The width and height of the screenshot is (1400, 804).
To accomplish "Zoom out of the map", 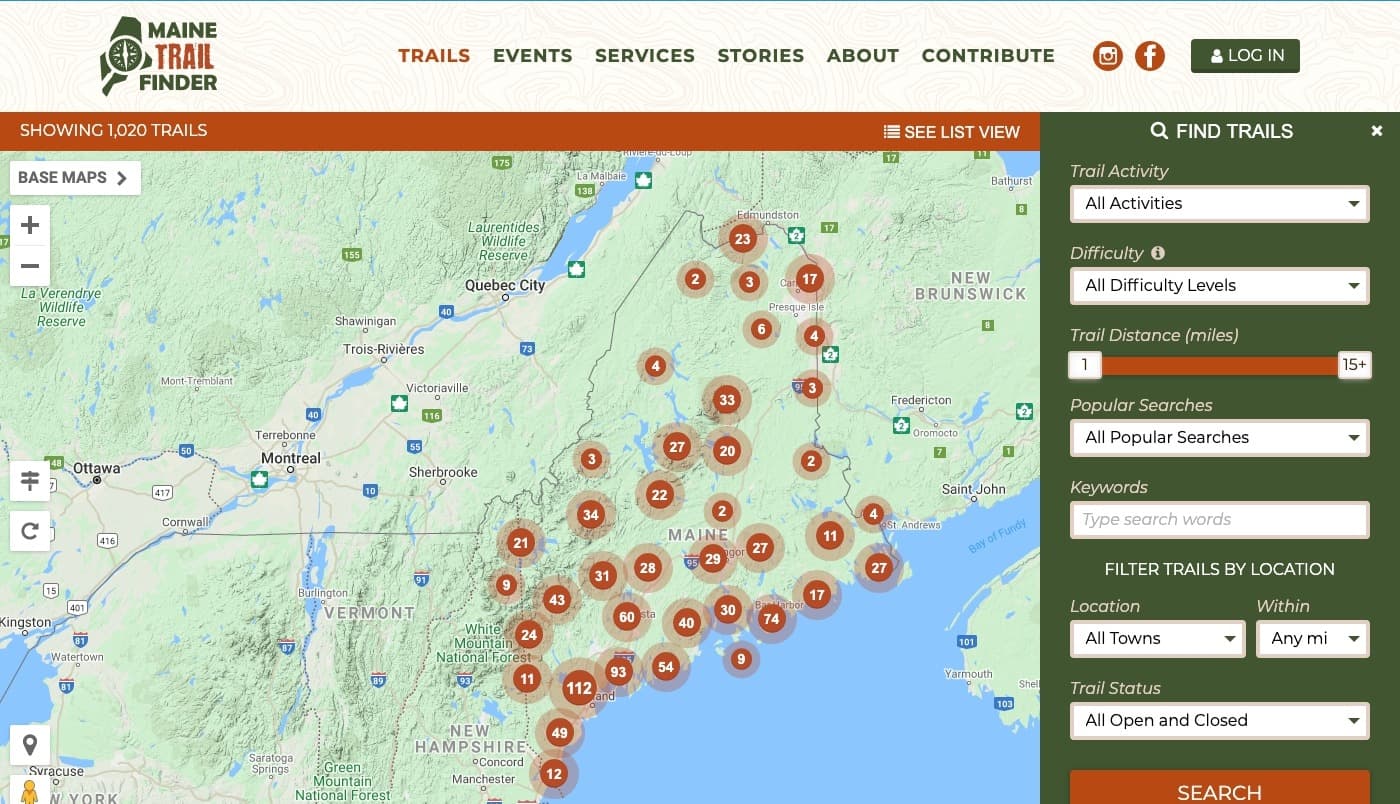I will 30,266.
